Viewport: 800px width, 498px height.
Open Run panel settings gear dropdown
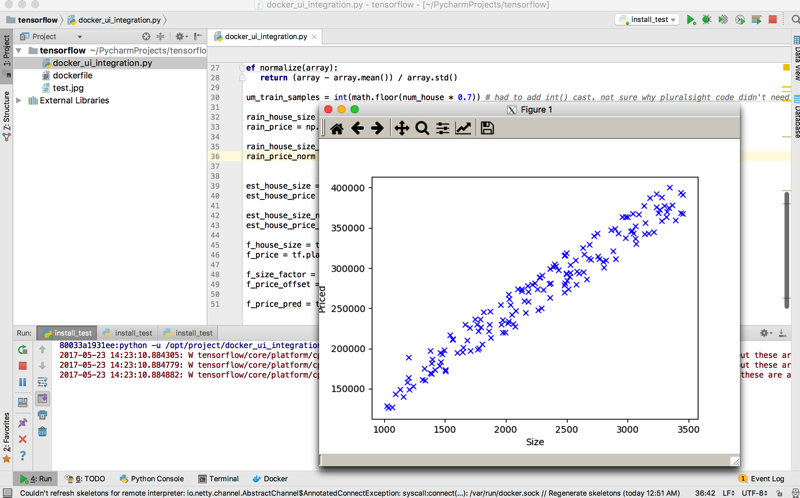765,333
